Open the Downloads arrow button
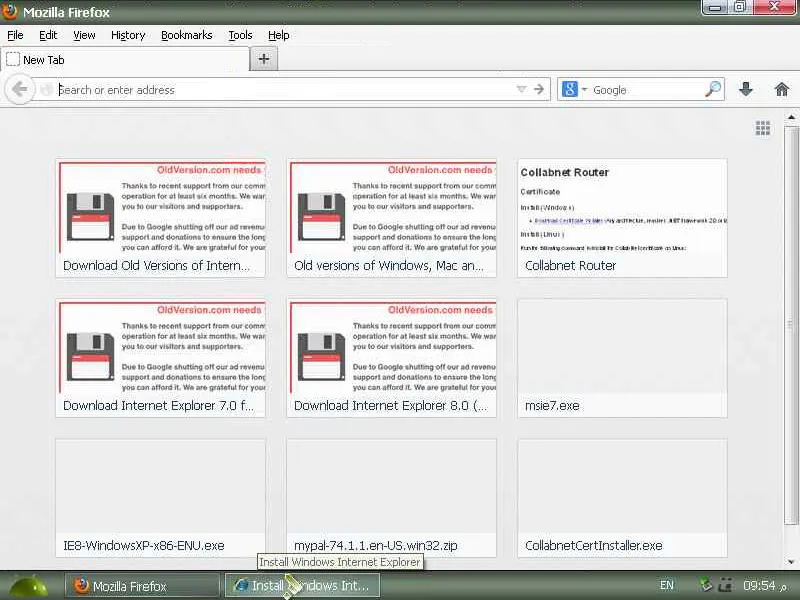This screenshot has width=800, height=600. [x=745, y=89]
